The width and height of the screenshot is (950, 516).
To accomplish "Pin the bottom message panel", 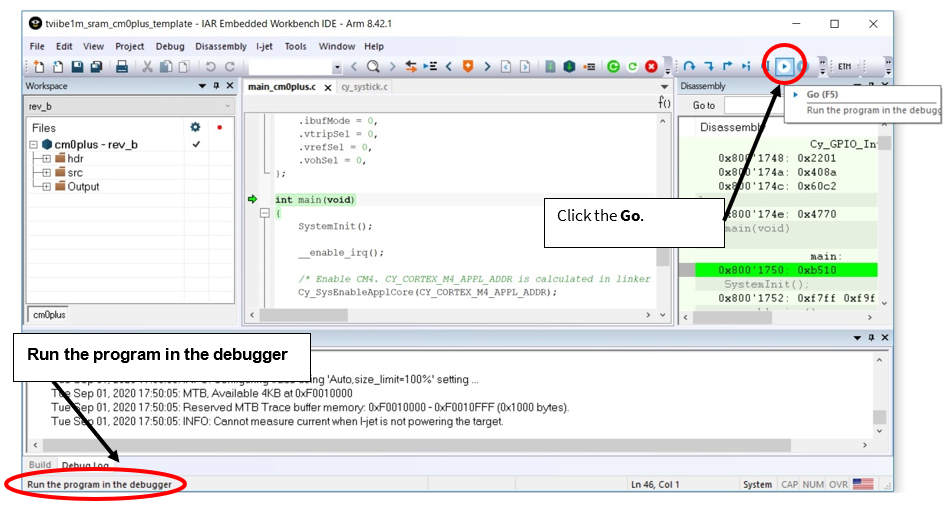I will point(871,337).
